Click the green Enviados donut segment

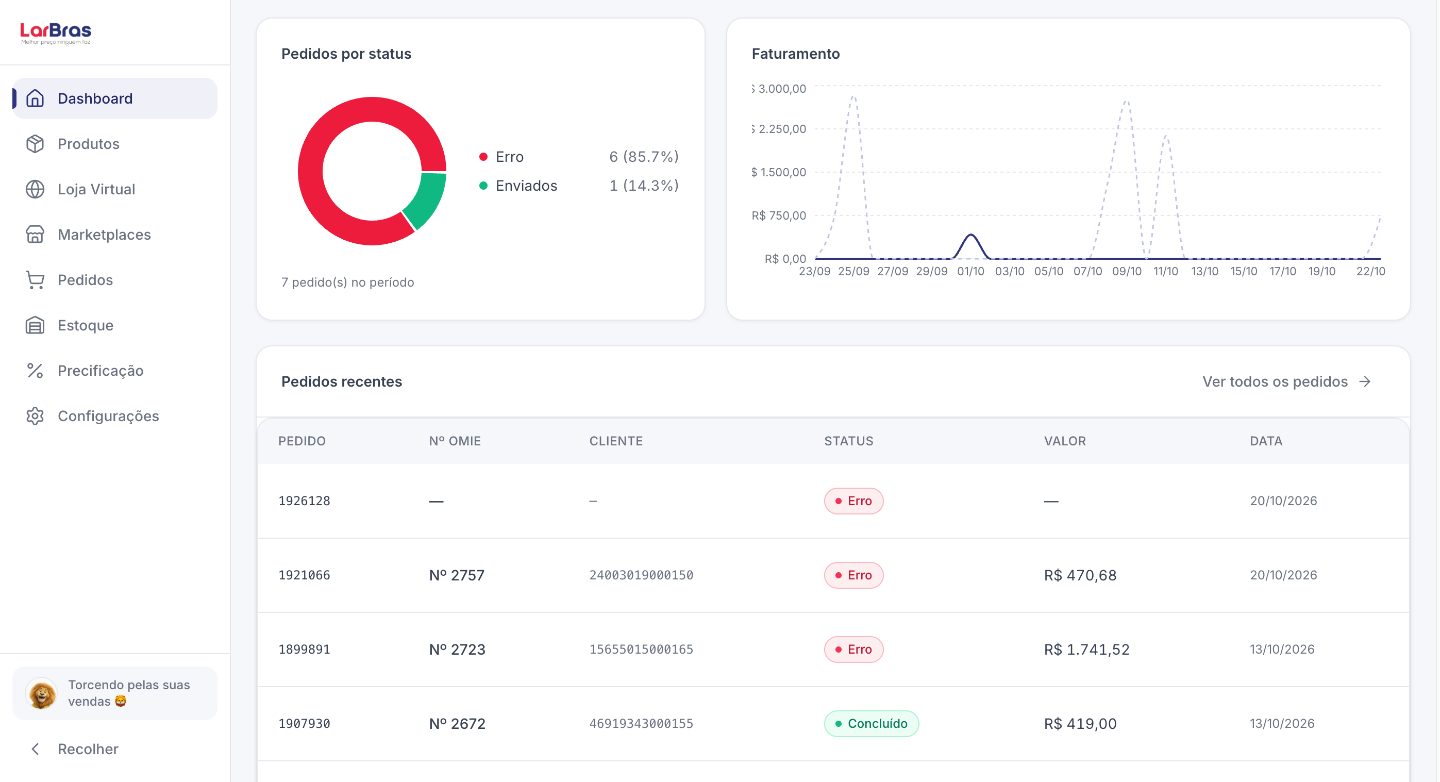[427, 200]
